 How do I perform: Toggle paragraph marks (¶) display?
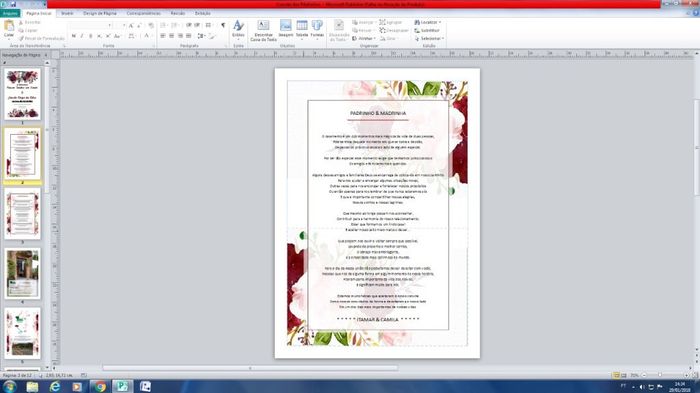tap(223, 25)
